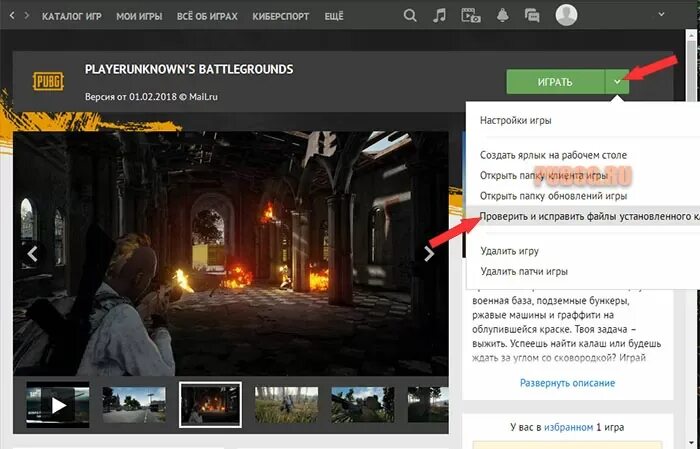700x449 pixels.
Task: Open the Киберспорт tab
Action: (280, 17)
